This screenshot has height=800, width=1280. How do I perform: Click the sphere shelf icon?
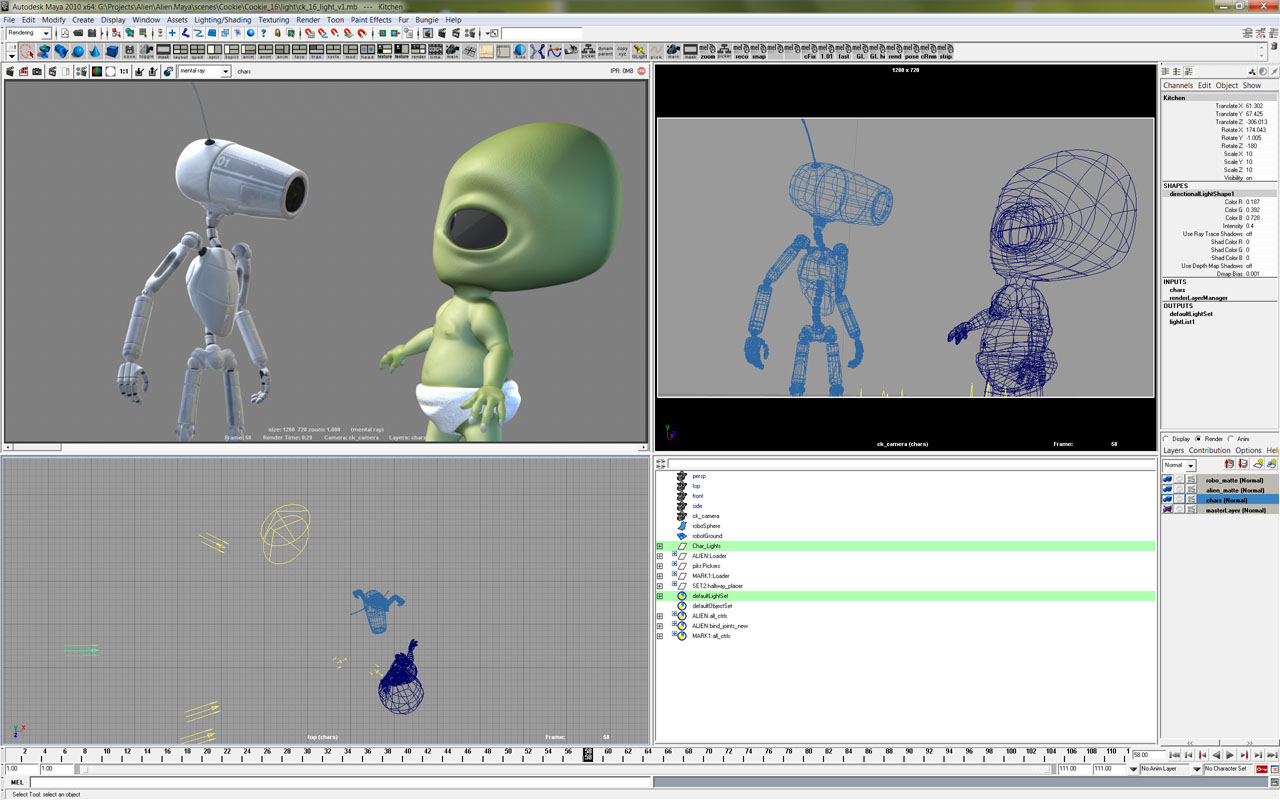pyautogui.click(x=78, y=51)
